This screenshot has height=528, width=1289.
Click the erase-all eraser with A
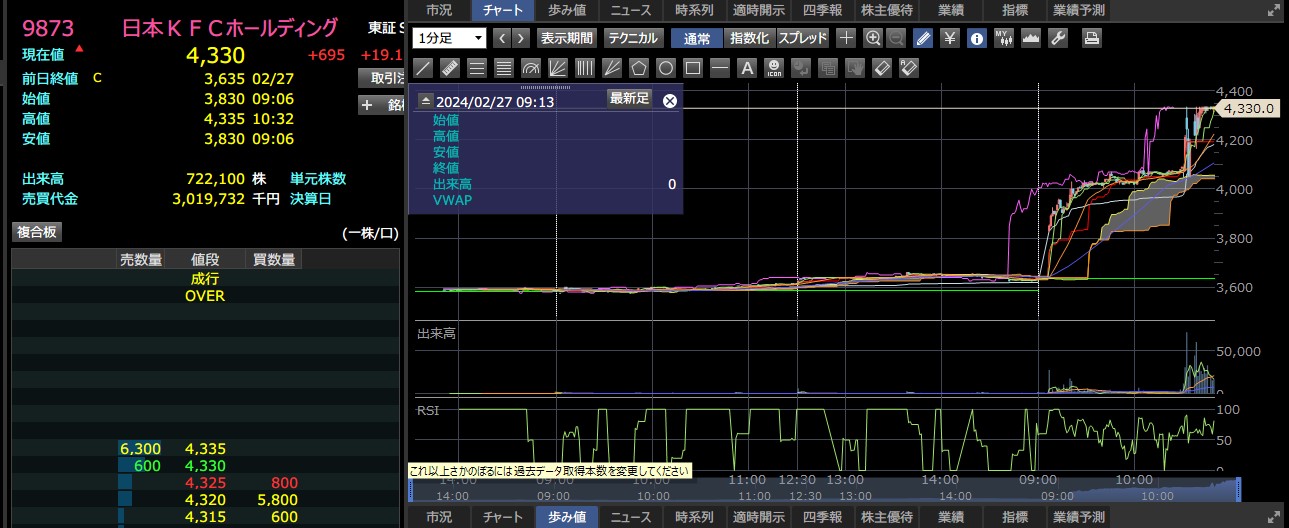[908, 68]
